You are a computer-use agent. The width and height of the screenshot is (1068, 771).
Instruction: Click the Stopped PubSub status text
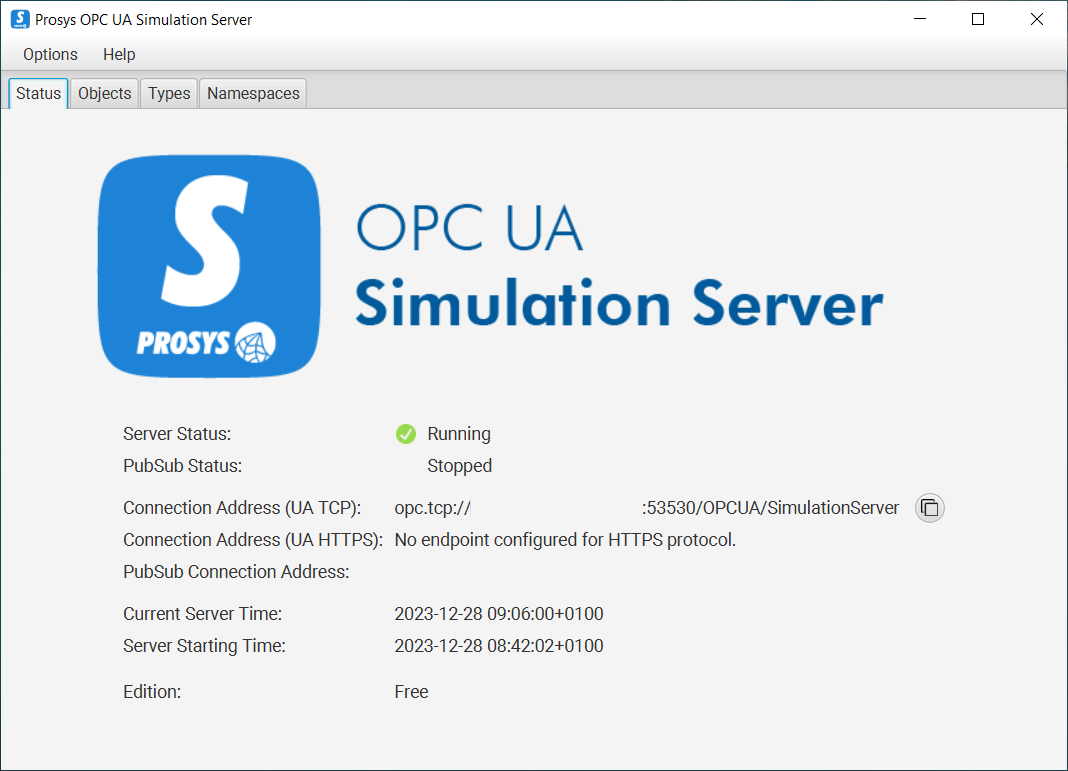[x=459, y=466]
